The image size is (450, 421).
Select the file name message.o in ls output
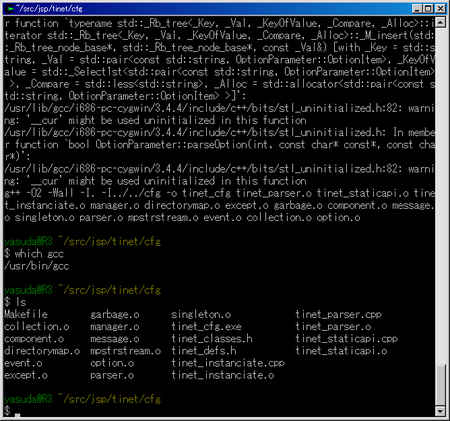point(115,339)
